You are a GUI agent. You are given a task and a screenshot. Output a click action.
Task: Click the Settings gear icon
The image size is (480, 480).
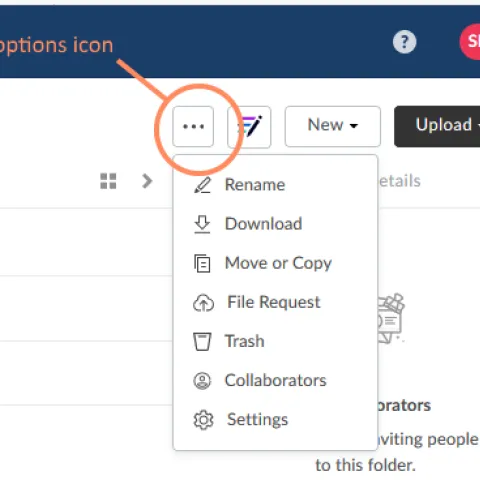(x=203, y=420)
